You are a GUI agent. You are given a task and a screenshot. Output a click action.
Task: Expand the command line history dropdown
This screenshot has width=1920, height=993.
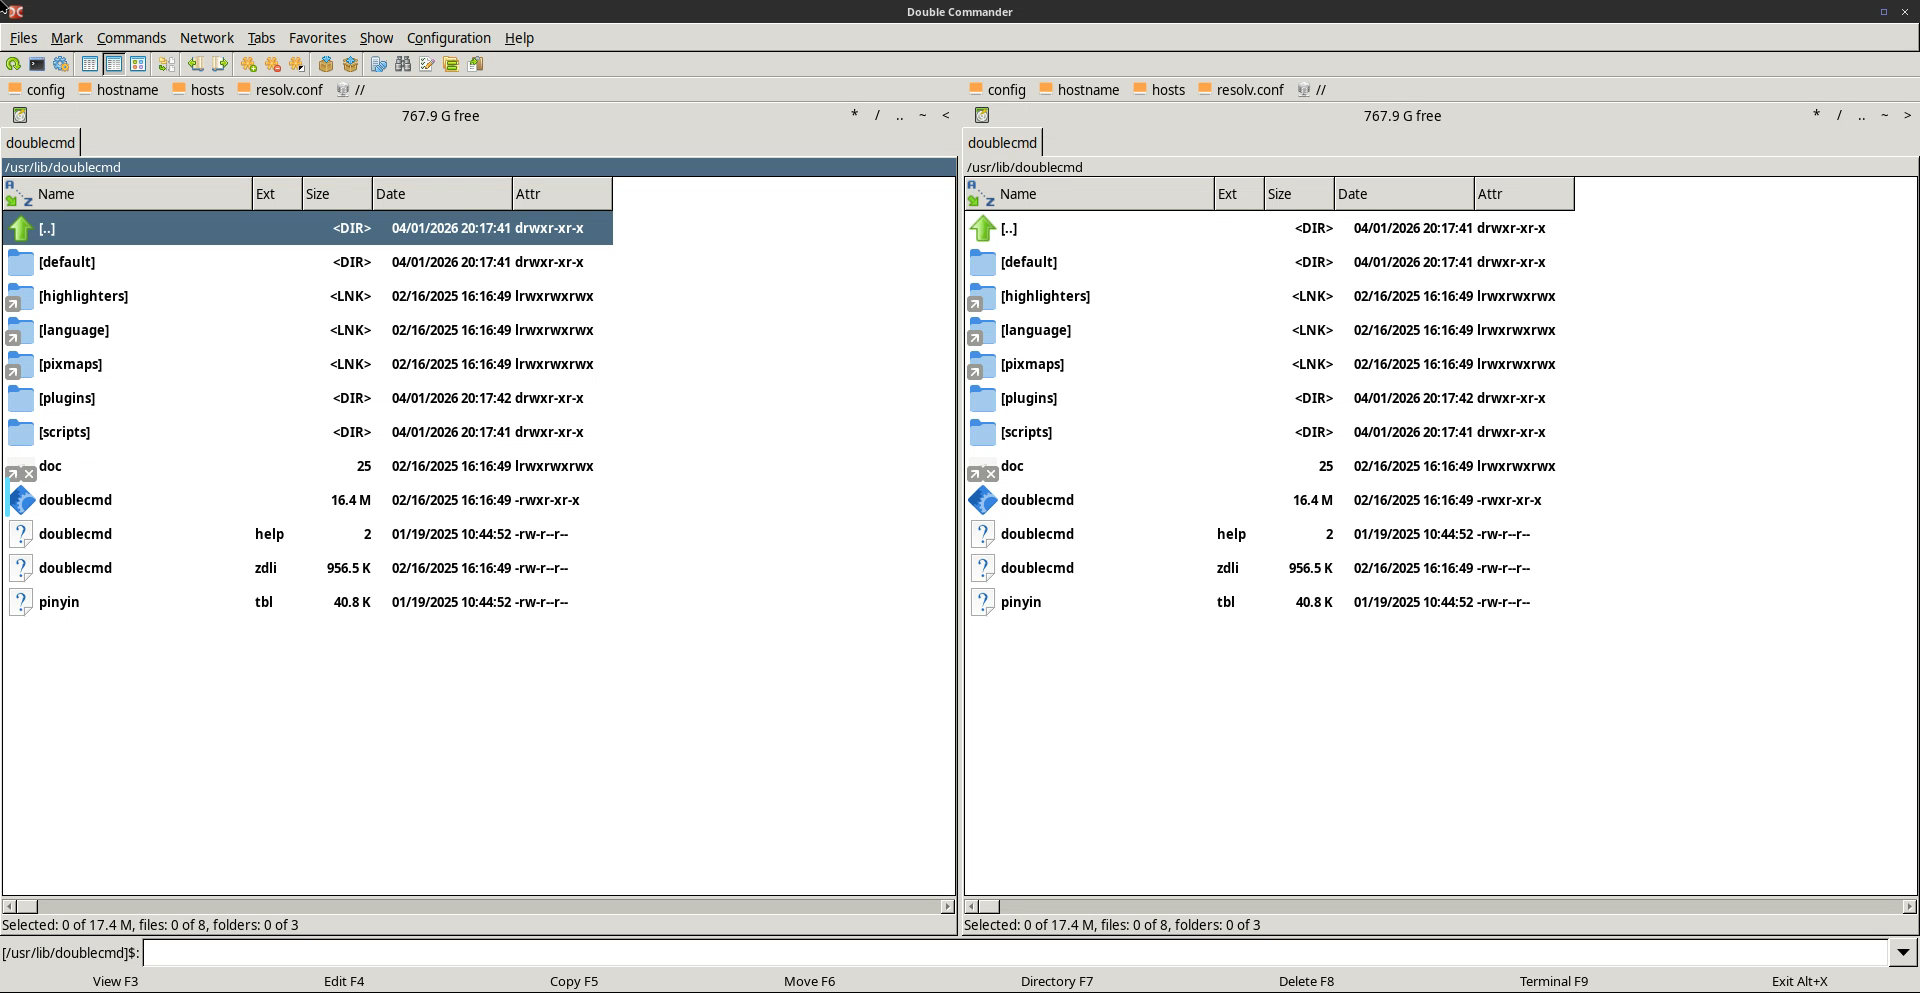[x=1902, y=953]
